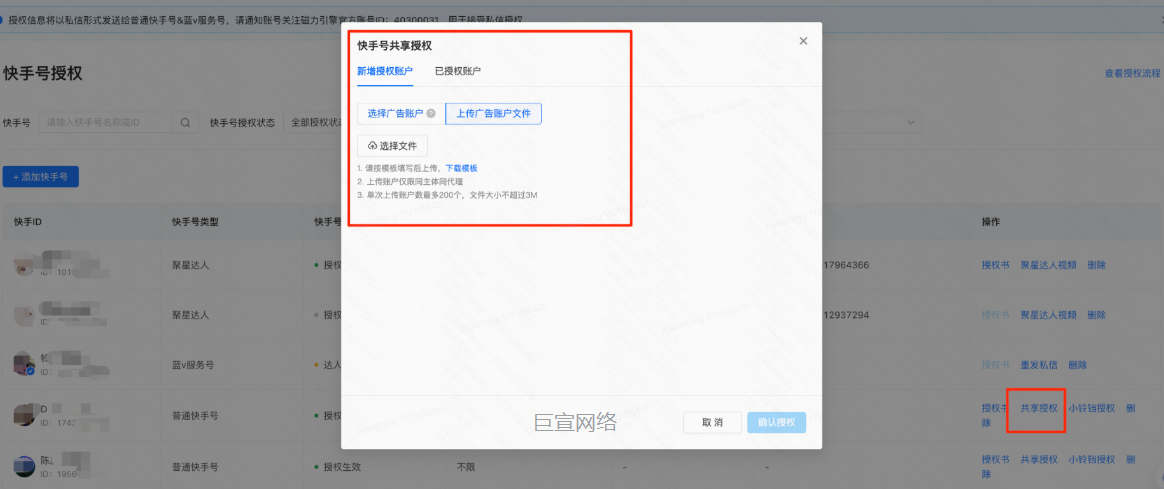
Task: Click the help icon beside 选择广告账户
Action: 431,114
